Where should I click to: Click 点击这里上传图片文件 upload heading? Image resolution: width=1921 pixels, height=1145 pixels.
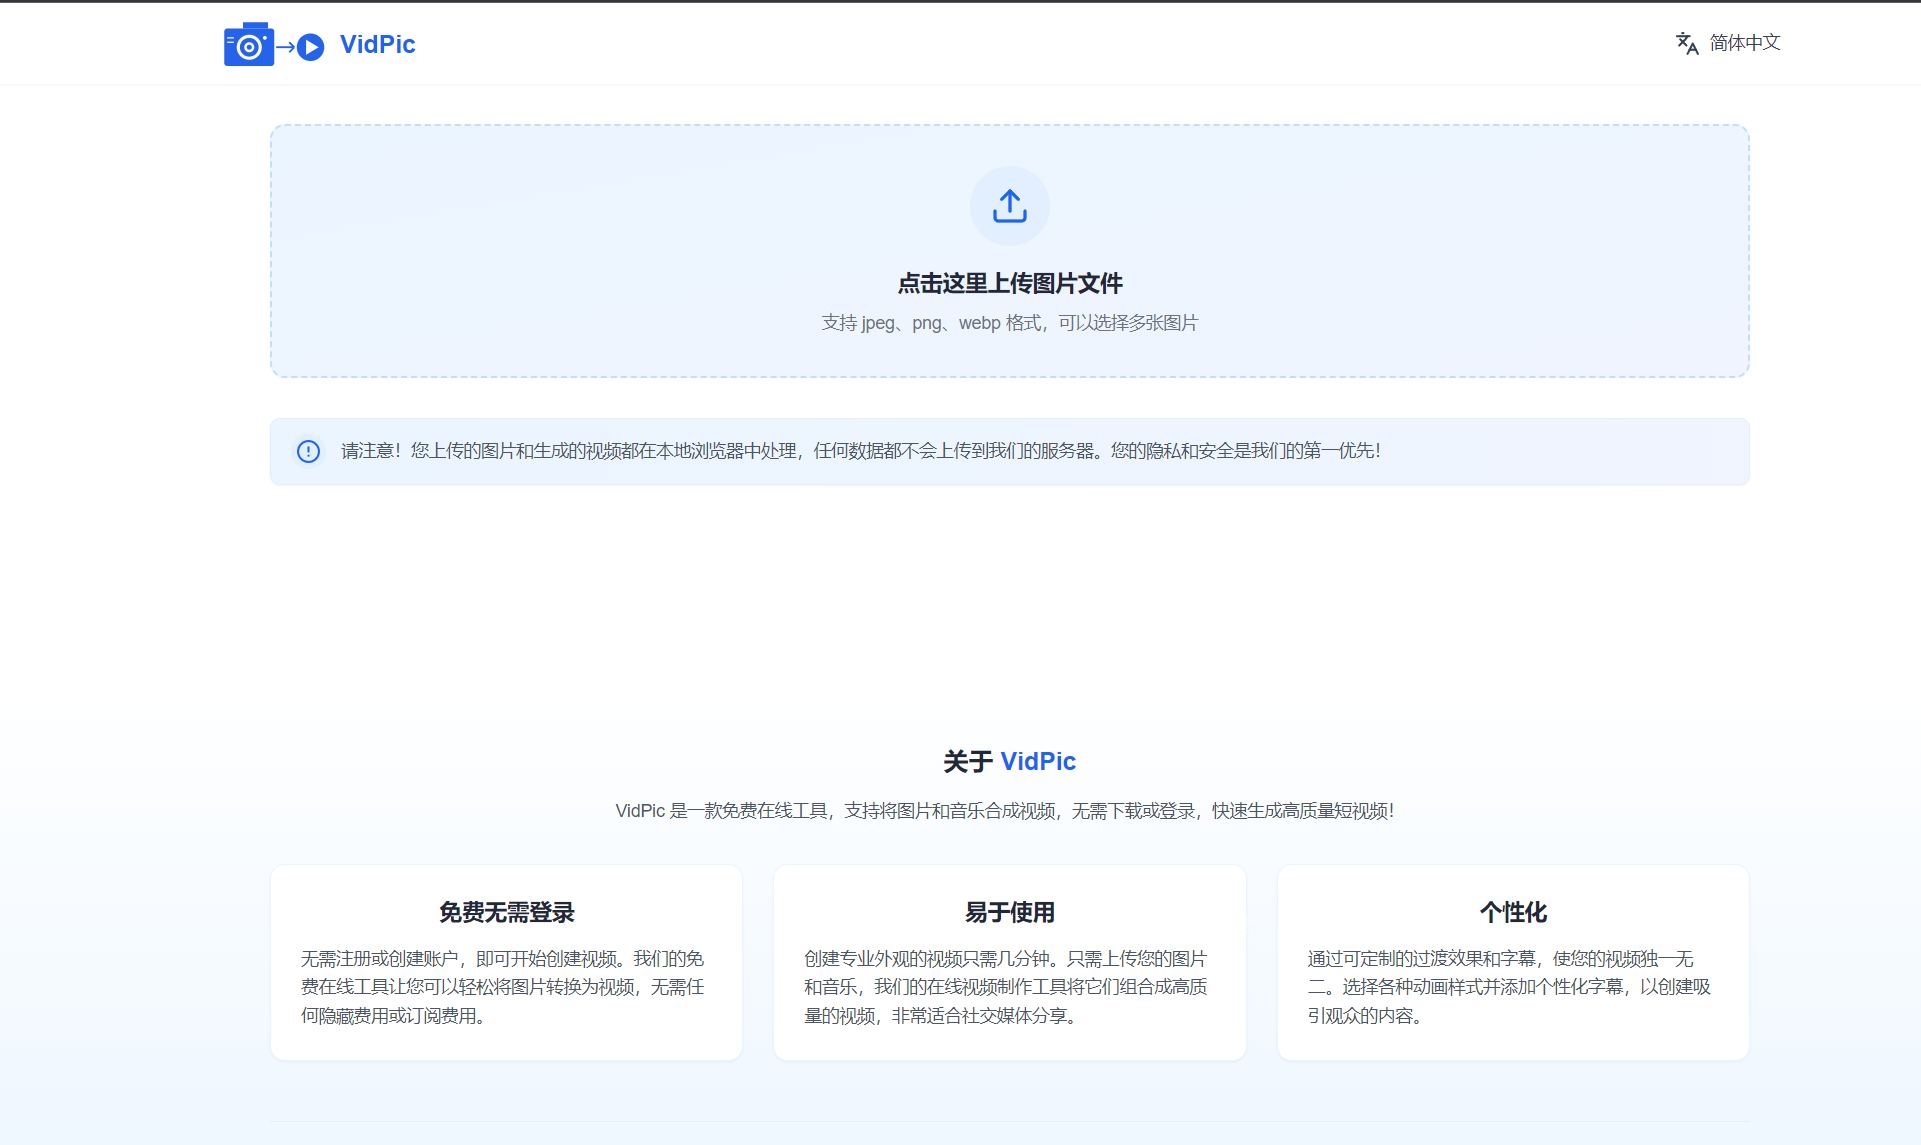(x=1010, y=283)
